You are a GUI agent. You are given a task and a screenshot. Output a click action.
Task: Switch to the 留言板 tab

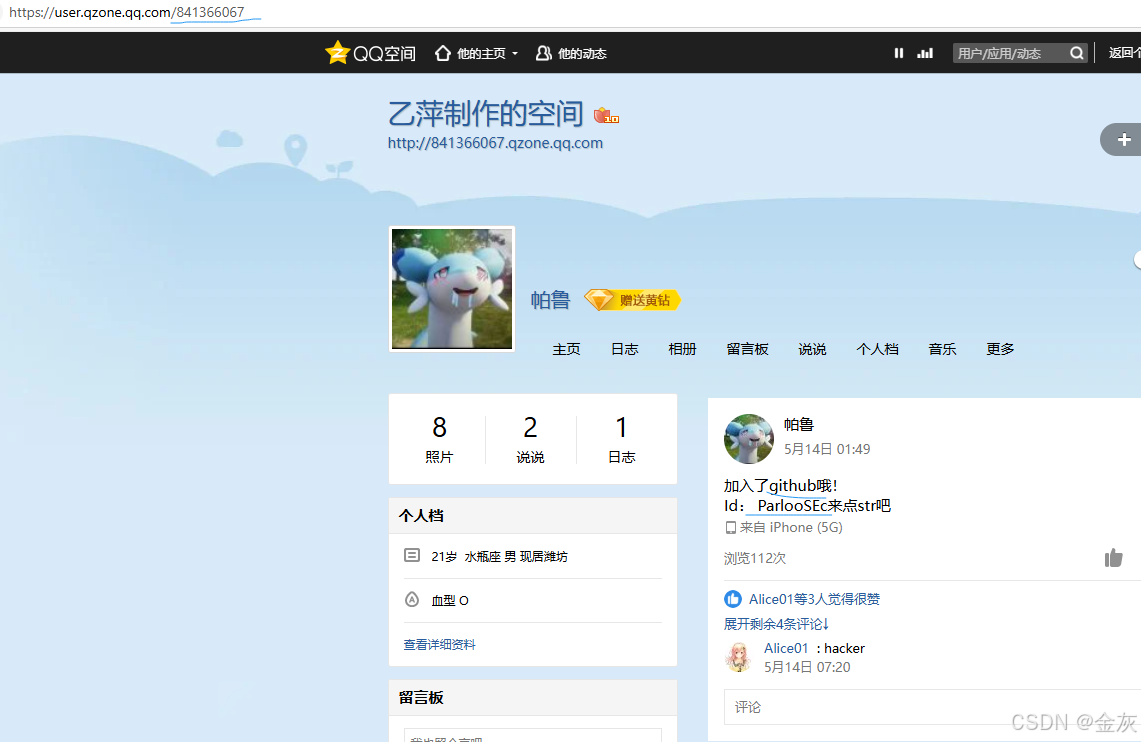[747, 349]
